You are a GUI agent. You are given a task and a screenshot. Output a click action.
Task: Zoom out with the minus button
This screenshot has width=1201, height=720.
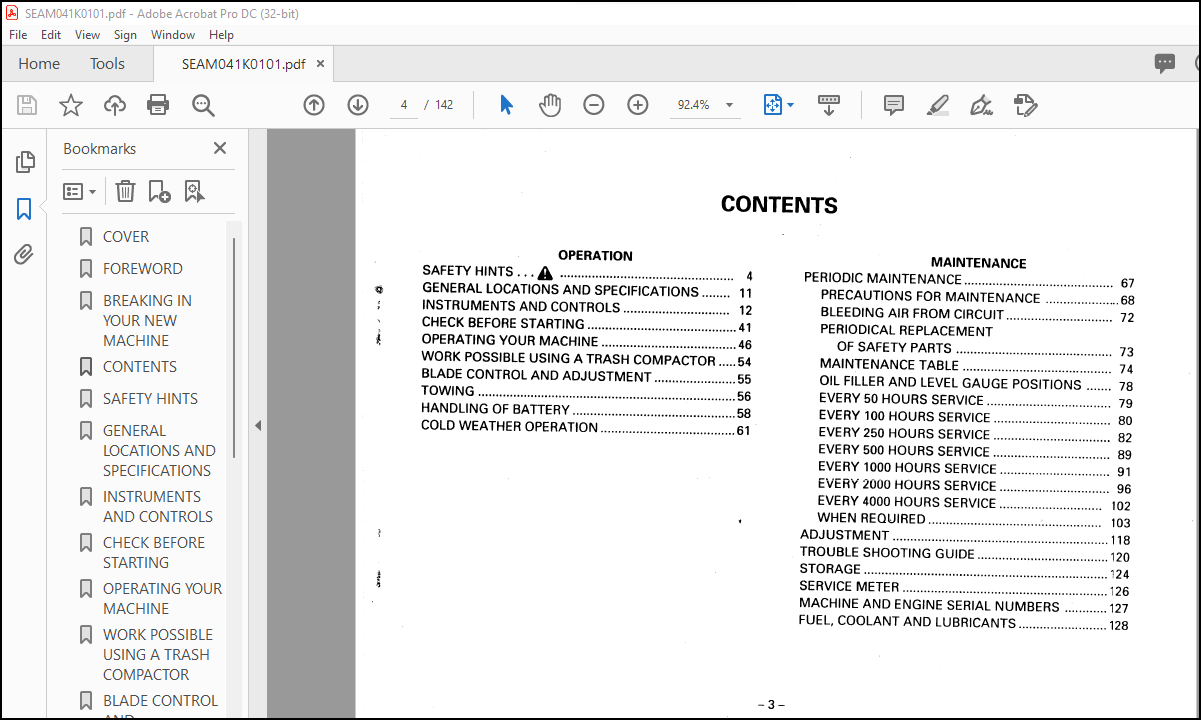point(594,105)
